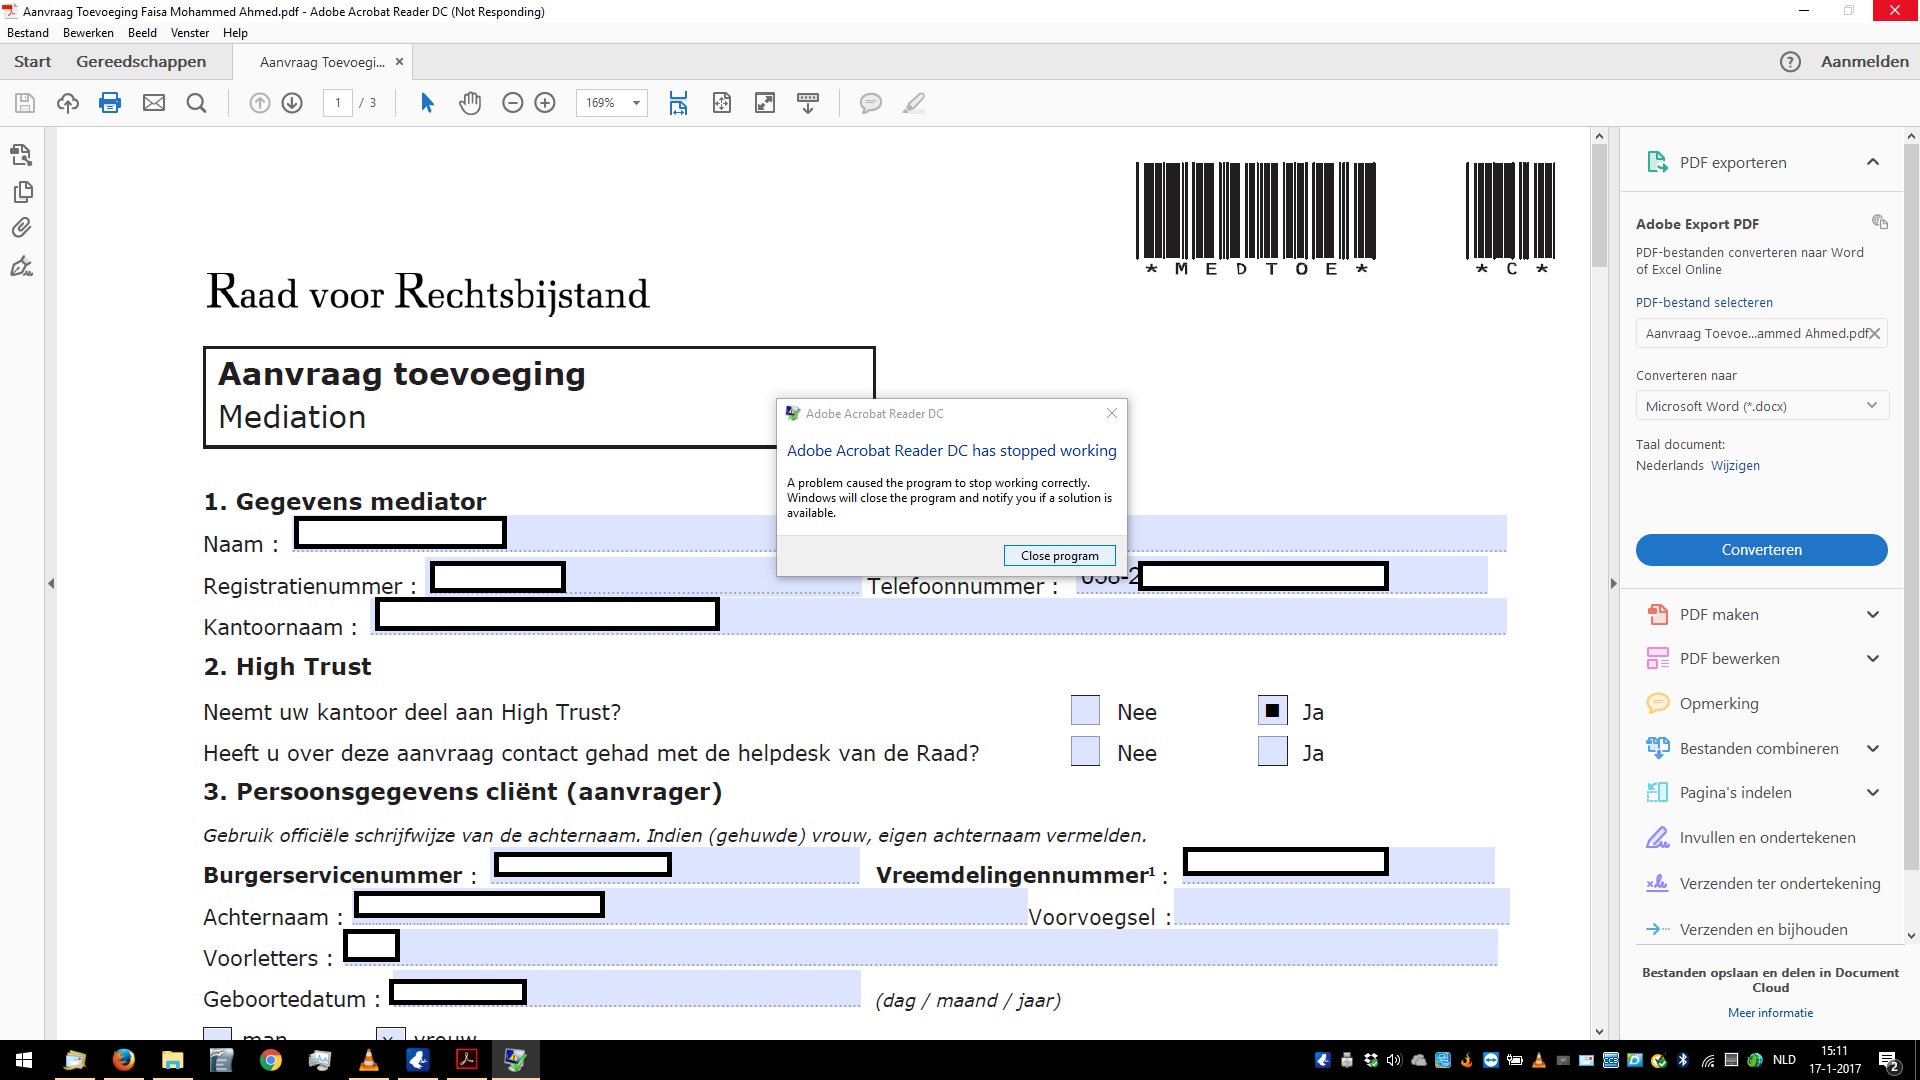Click the help question mark icon
The image size is (1920, 1080).
point(1790,62)
